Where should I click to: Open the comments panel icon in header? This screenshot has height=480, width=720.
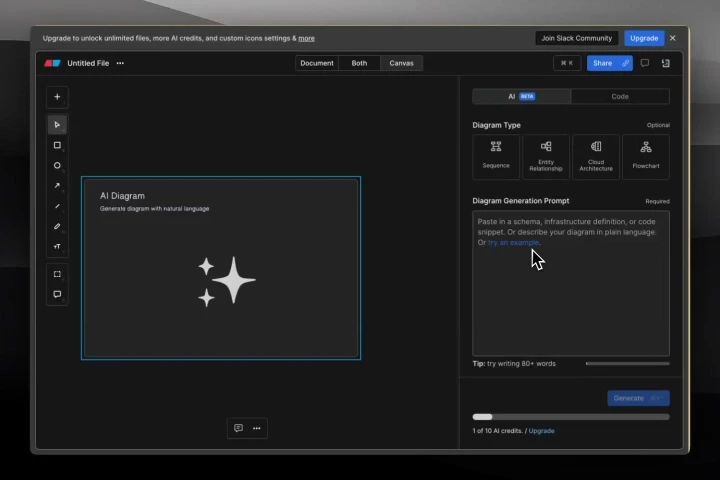(x=645, y=63)
